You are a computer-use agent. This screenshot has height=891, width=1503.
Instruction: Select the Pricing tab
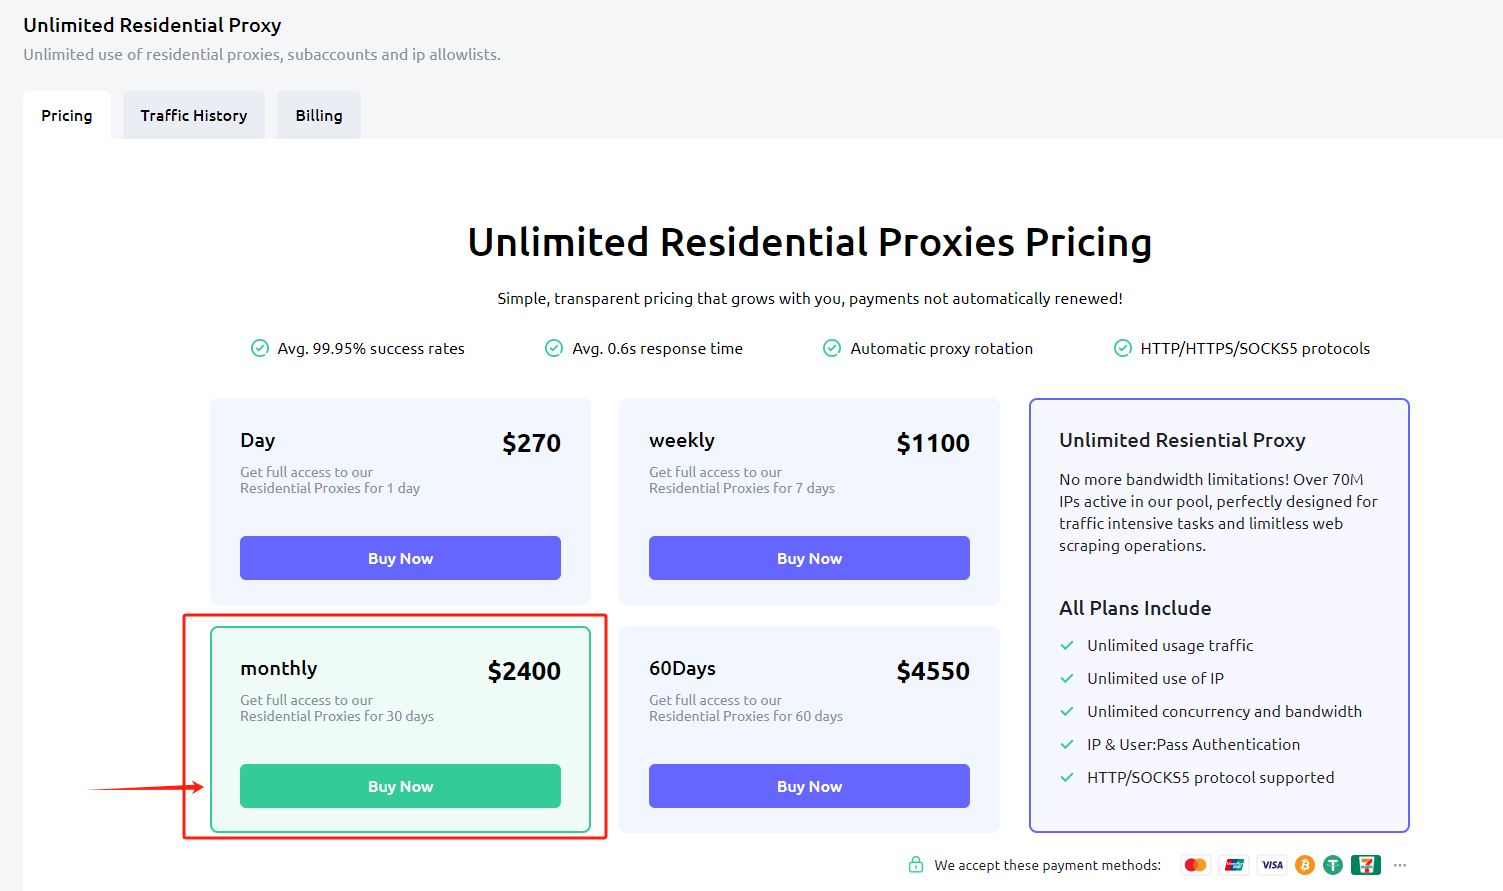tap(67, 116)
